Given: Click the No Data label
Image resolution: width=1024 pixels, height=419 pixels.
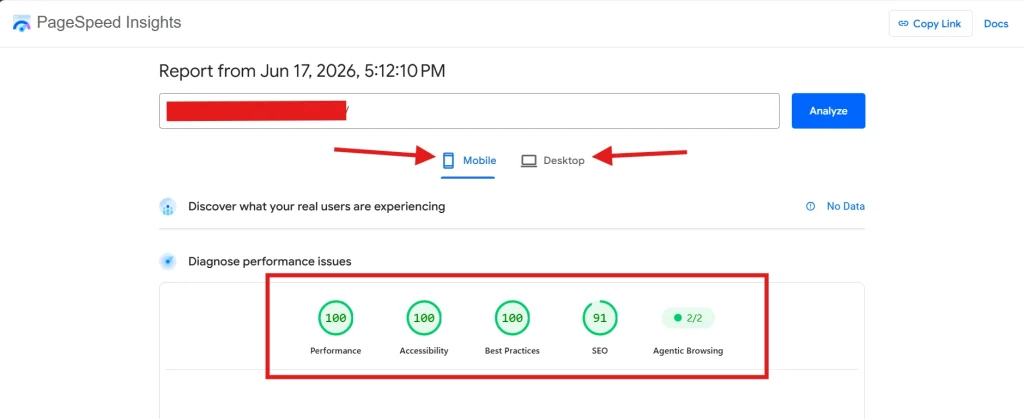Looking at the screenshot, I should (846, 206).
